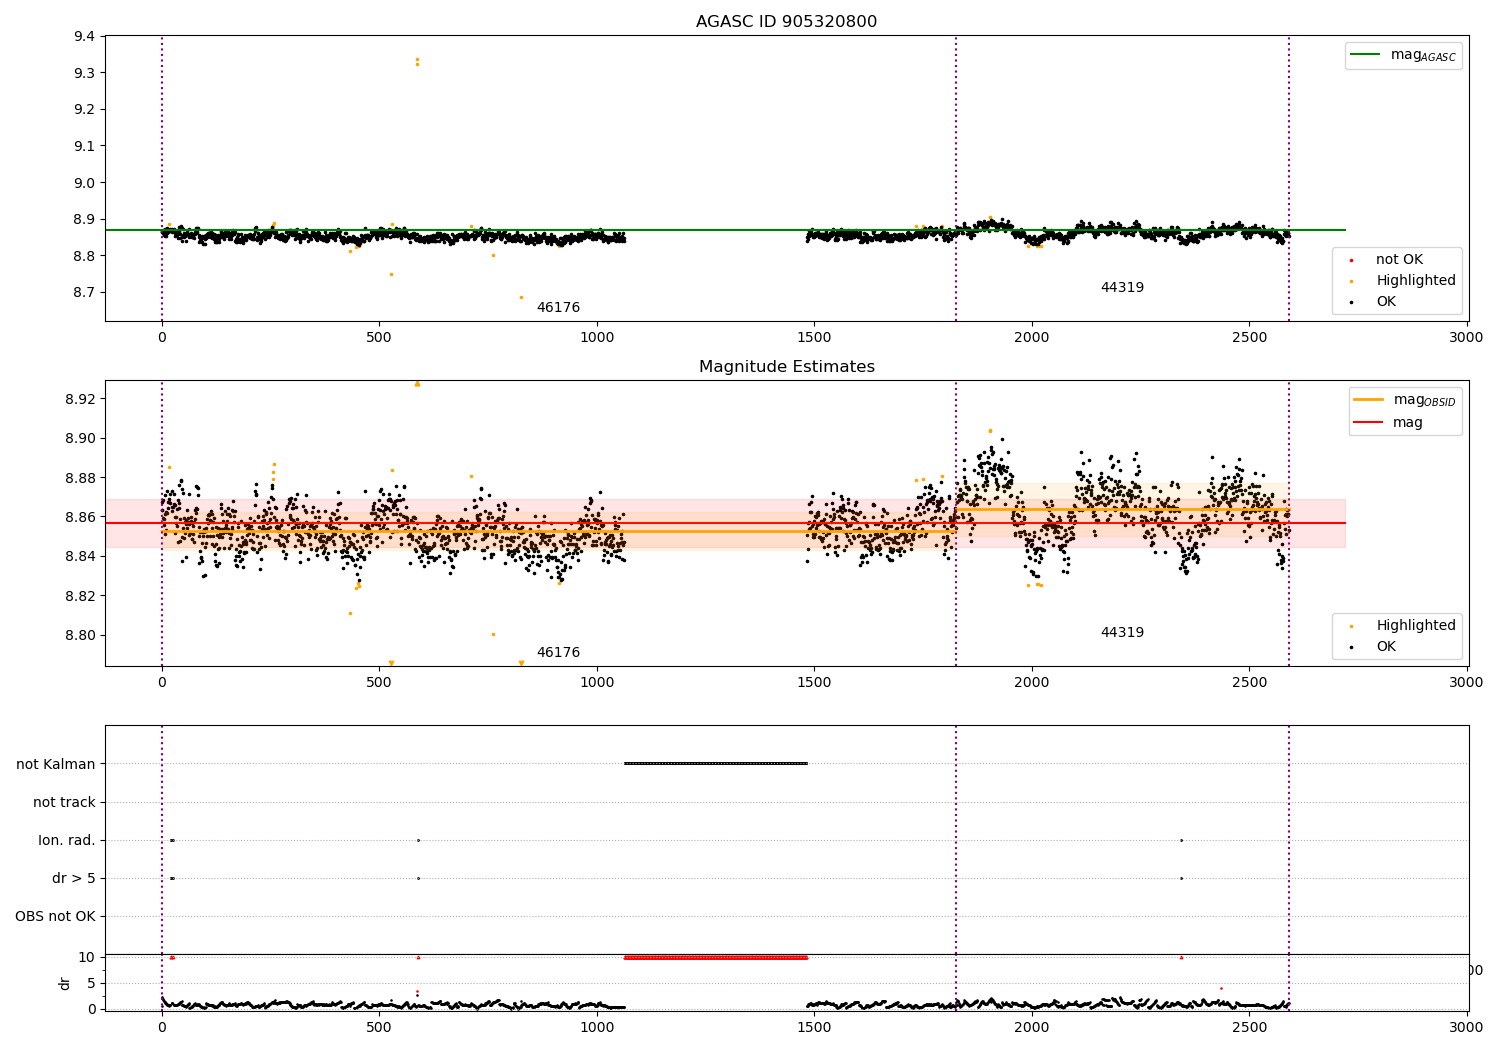This screenshot has width=1500, height=1050.
Task: Select the 'not Kalman' axis label
Action: (x=56, y=764)
